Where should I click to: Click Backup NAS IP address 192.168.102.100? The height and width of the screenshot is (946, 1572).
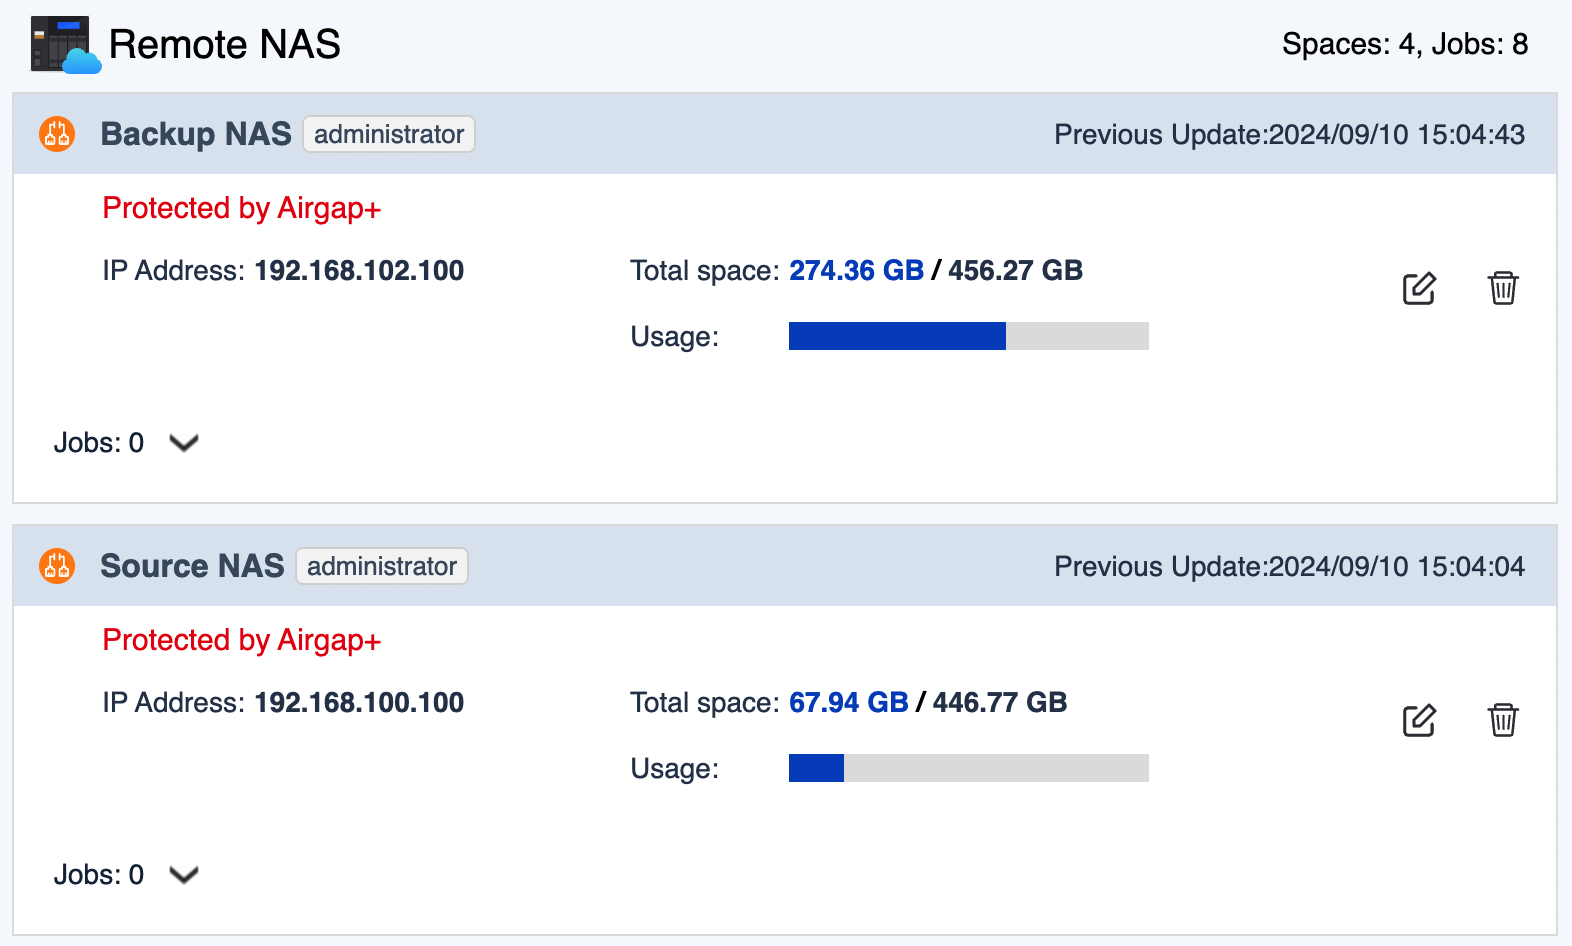tap(359, 271)
